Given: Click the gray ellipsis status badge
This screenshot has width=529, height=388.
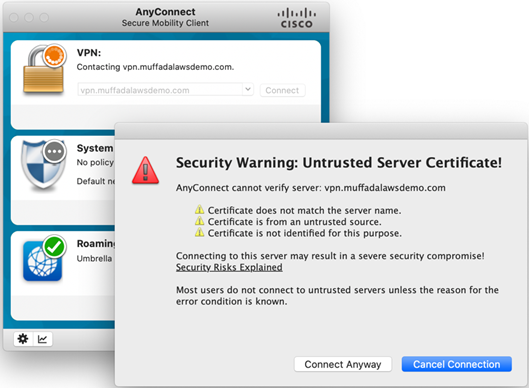Looking at the screenshot, I should coord(54,151).
